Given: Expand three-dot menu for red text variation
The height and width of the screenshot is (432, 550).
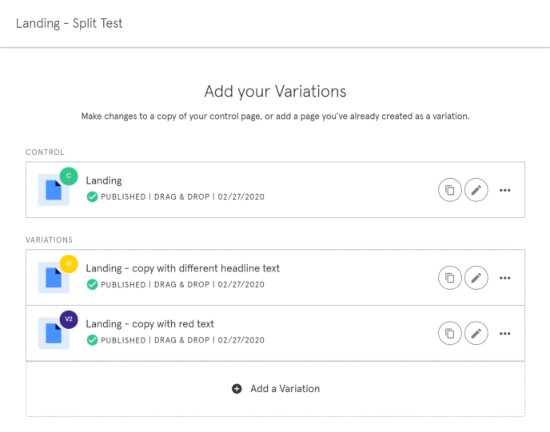Looking at the screenshot, I should [x=505, y=333].
